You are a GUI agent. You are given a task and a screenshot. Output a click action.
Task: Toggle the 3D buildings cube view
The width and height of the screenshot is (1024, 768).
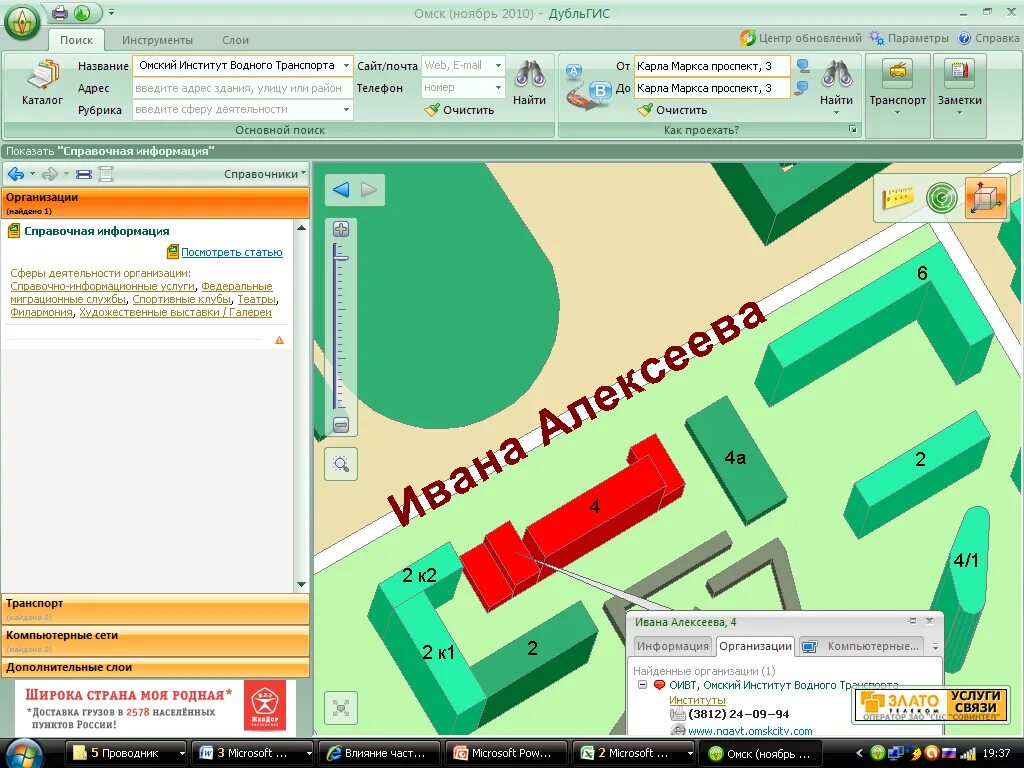(x=985, y=198)
